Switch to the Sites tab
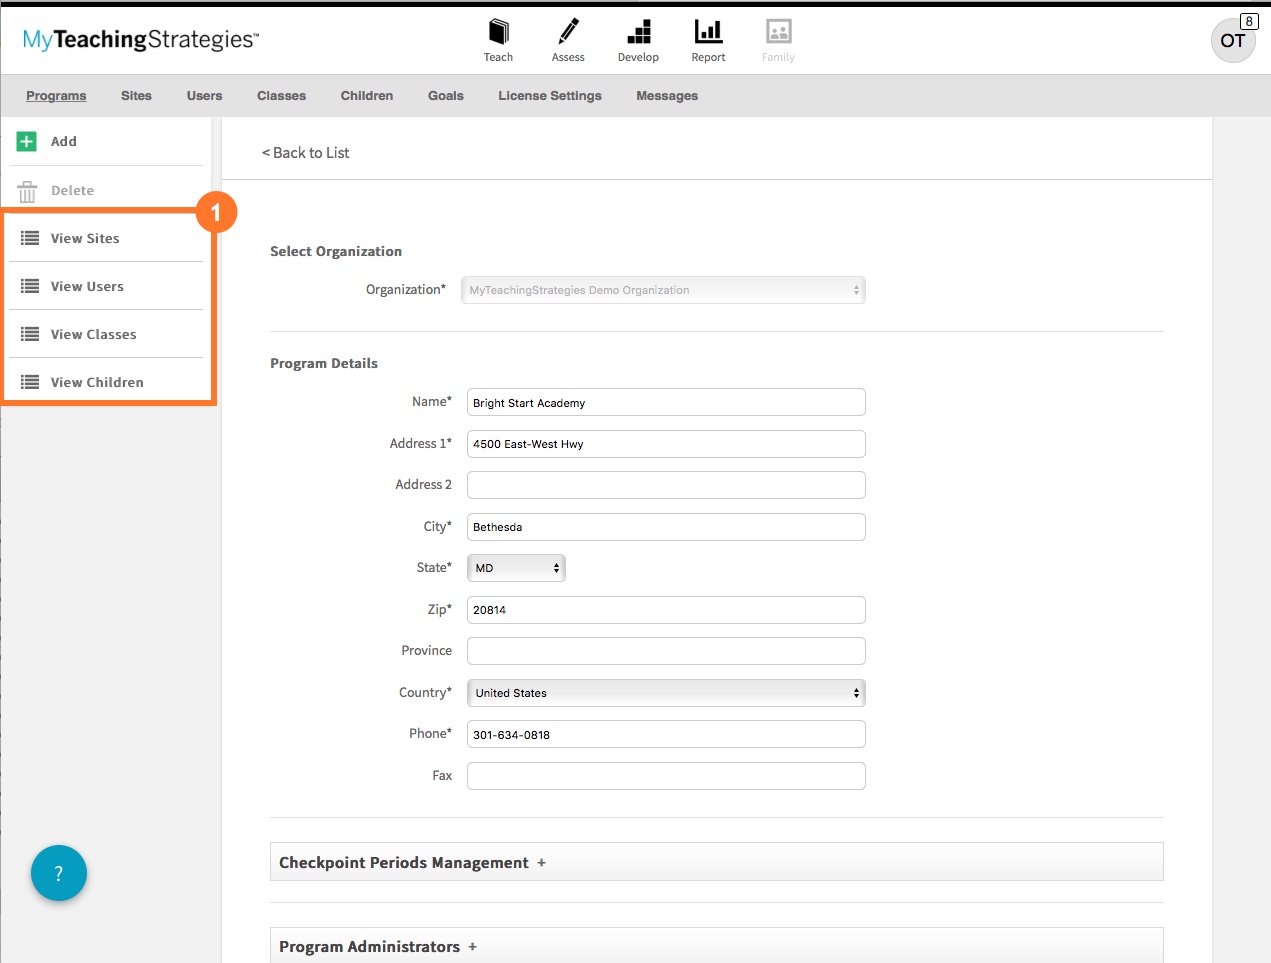 click(136, 96)
